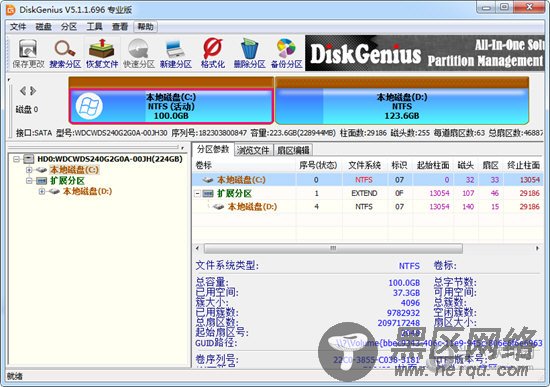The image size is (550, 387).
Task: Click the 卷标 column header
Action: [x=244, y=165]
